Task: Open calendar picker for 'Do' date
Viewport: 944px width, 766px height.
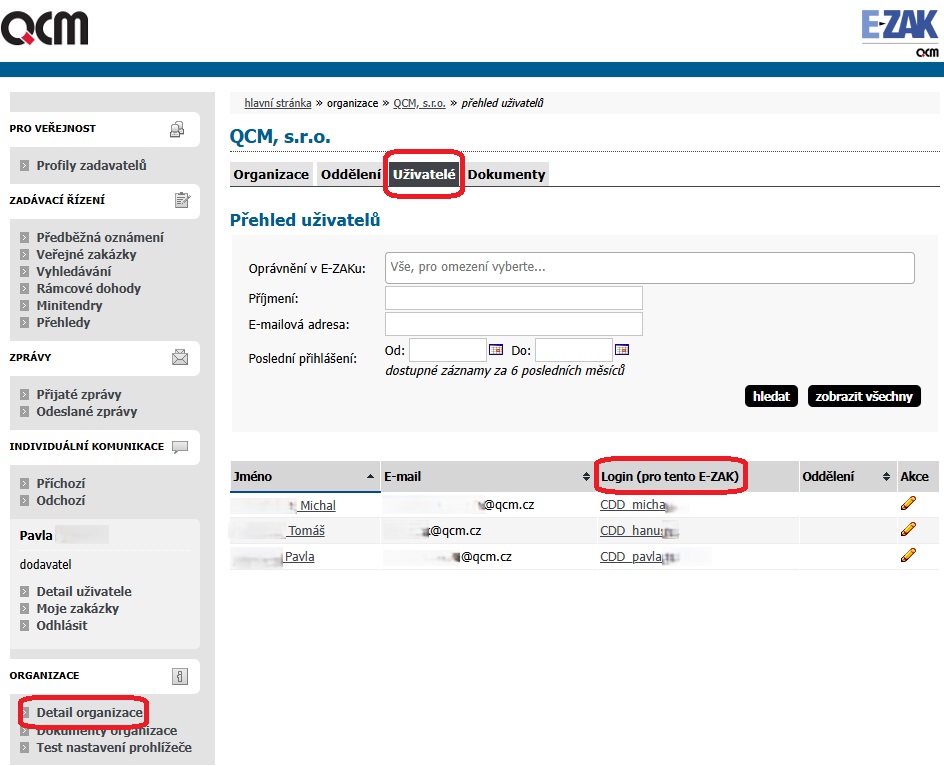Action: (x=622, y=350)
